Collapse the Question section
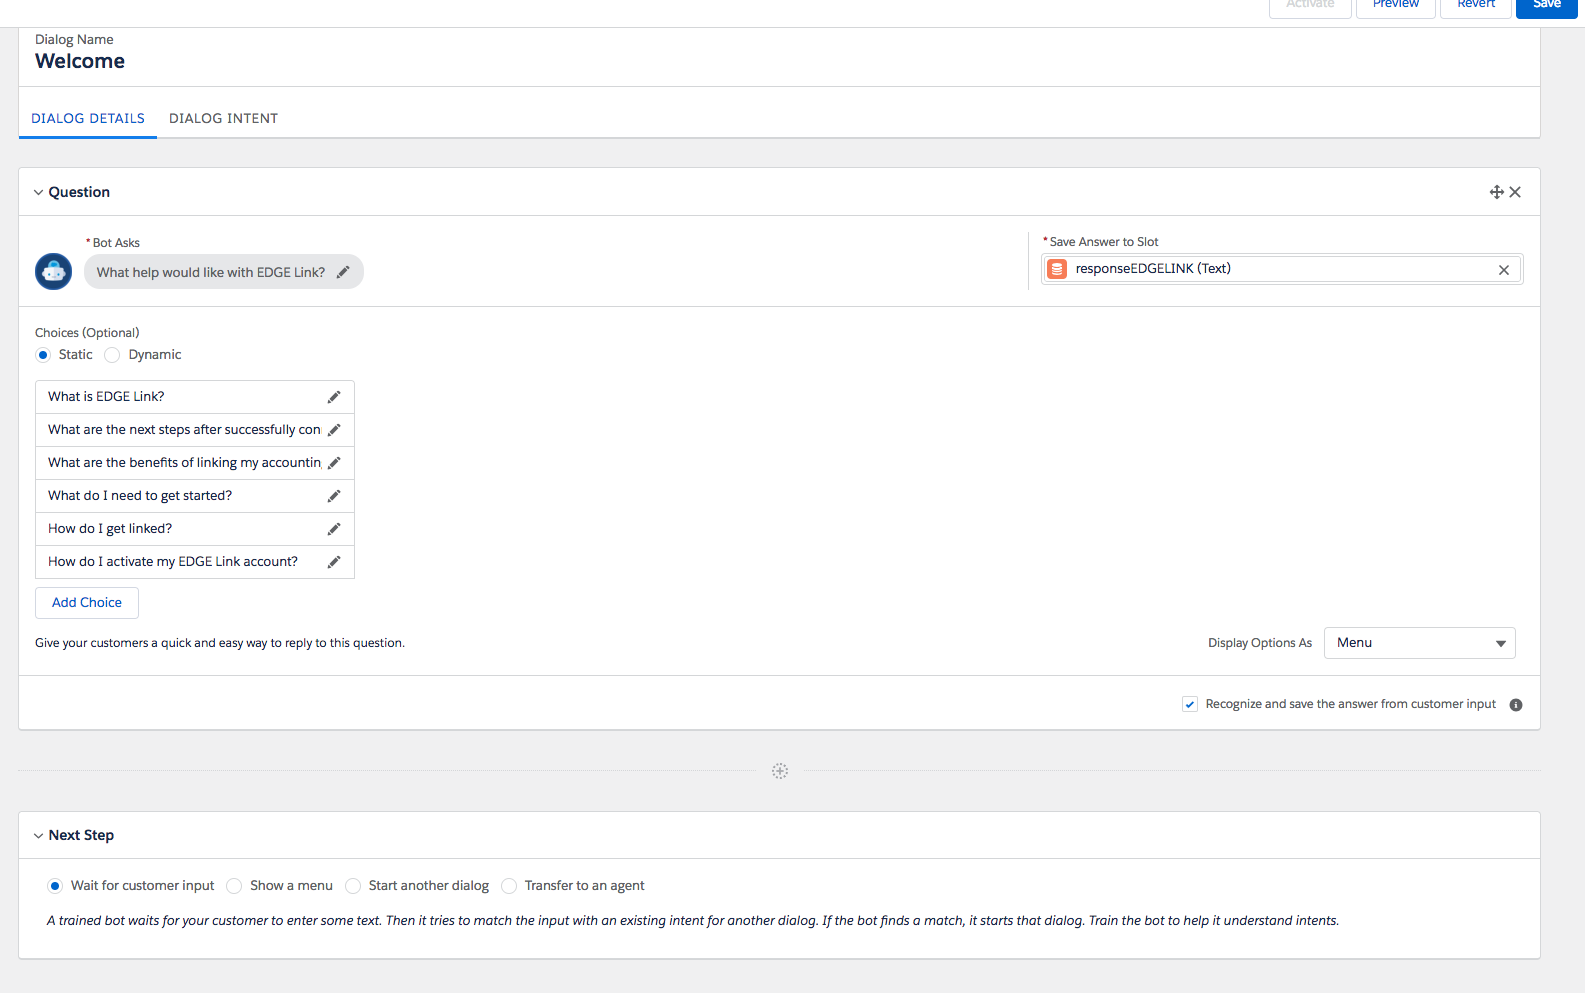1585x993 pixels. coord(39,192)
